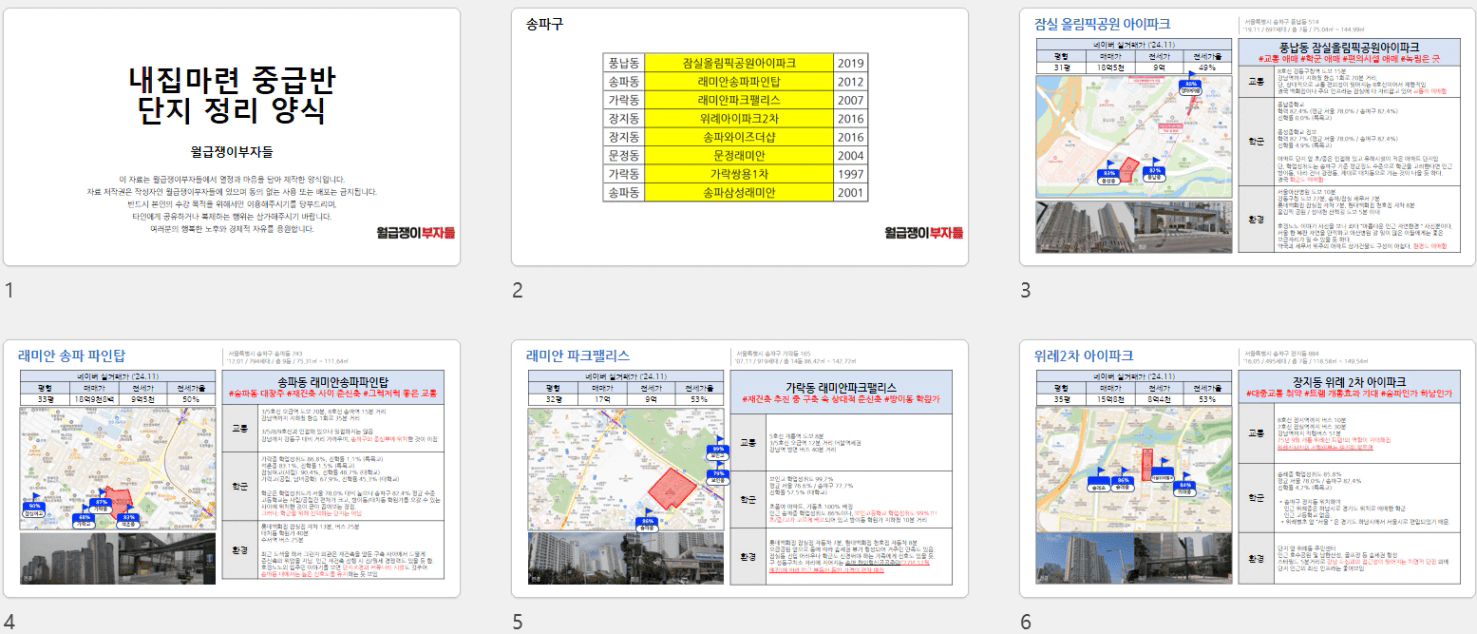Image resolution: width=1477 pixels, height=634 pixels.
Task: Click the apartment photo on slide 3
Action: pos(1134,226)
